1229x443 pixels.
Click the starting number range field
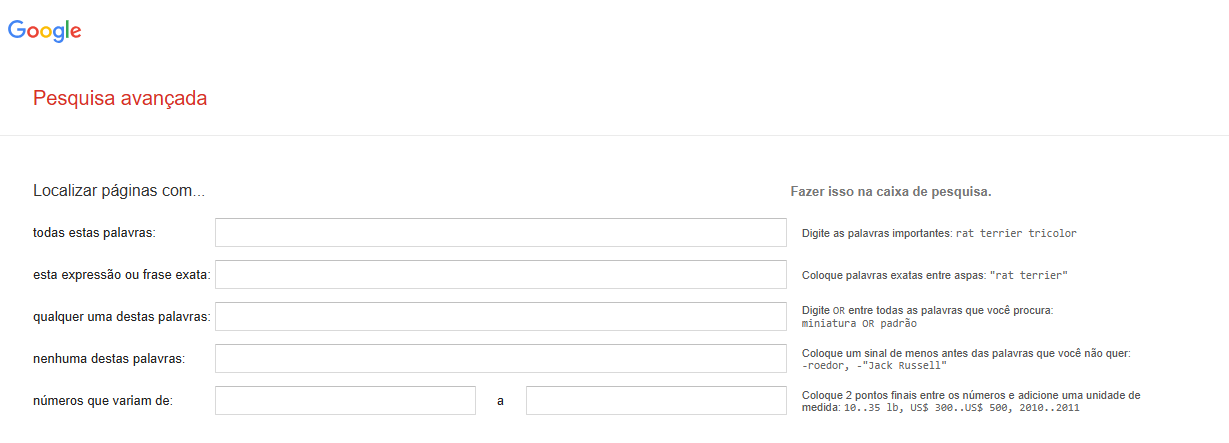[x=345, y=401]
